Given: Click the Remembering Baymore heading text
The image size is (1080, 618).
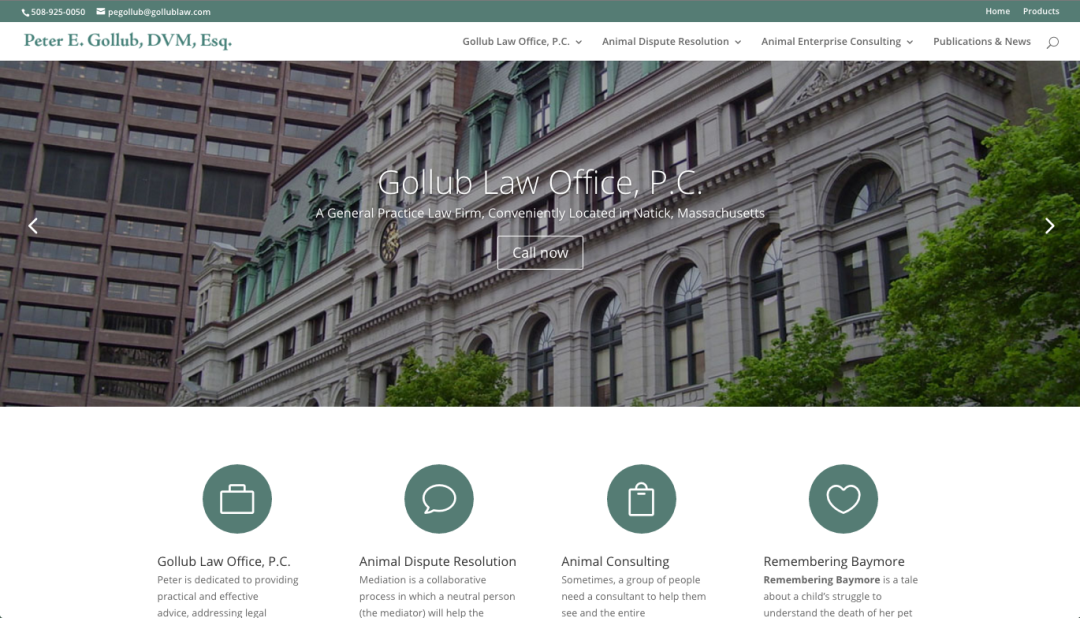Looking at the screenshot, I should [x=833, y=561].
